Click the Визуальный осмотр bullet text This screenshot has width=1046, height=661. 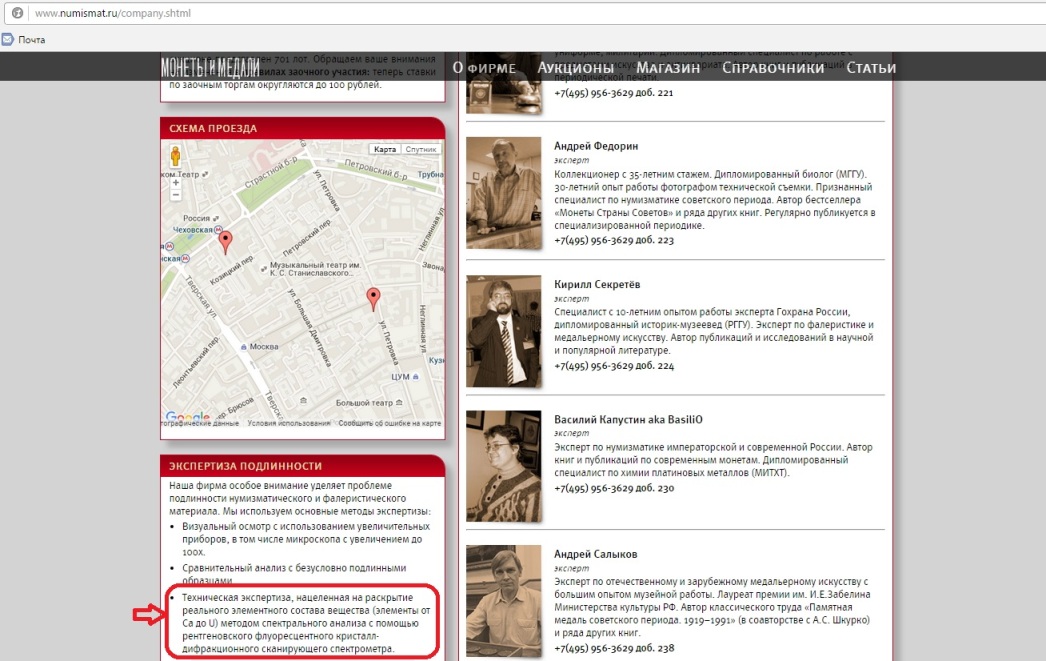[x=306, y=539]
